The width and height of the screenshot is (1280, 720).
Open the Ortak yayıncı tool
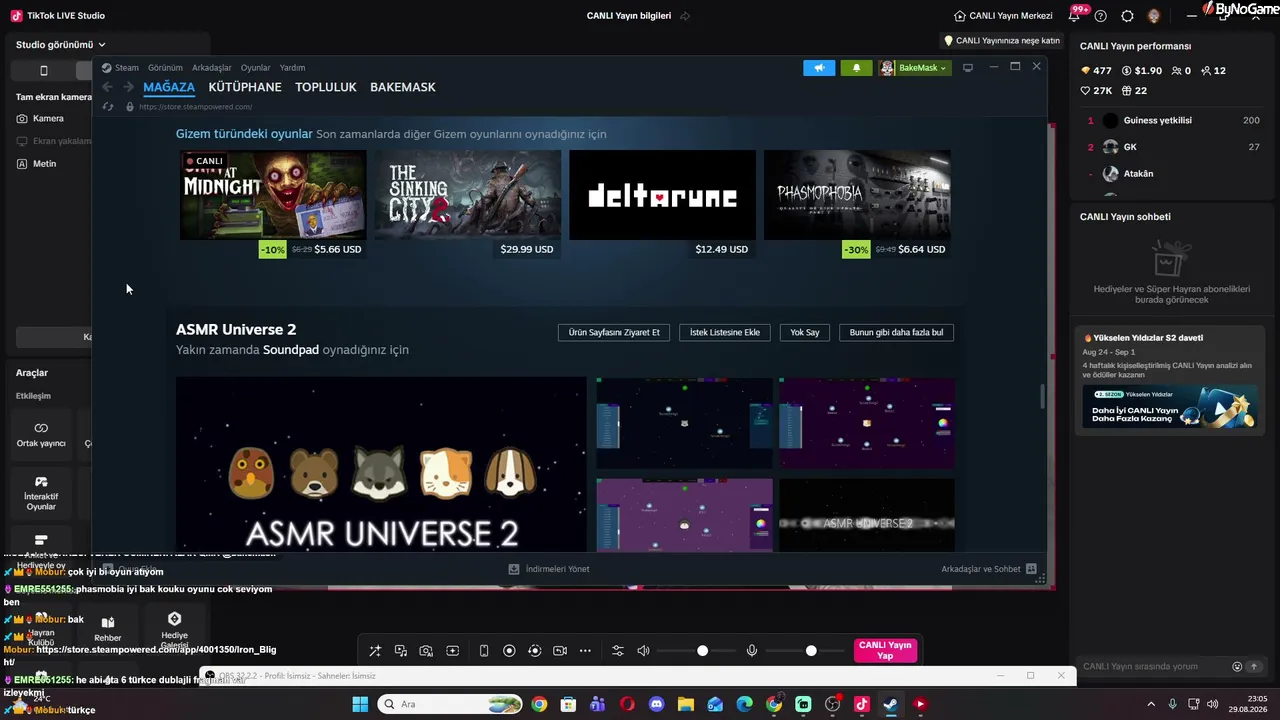coord(41,435)
